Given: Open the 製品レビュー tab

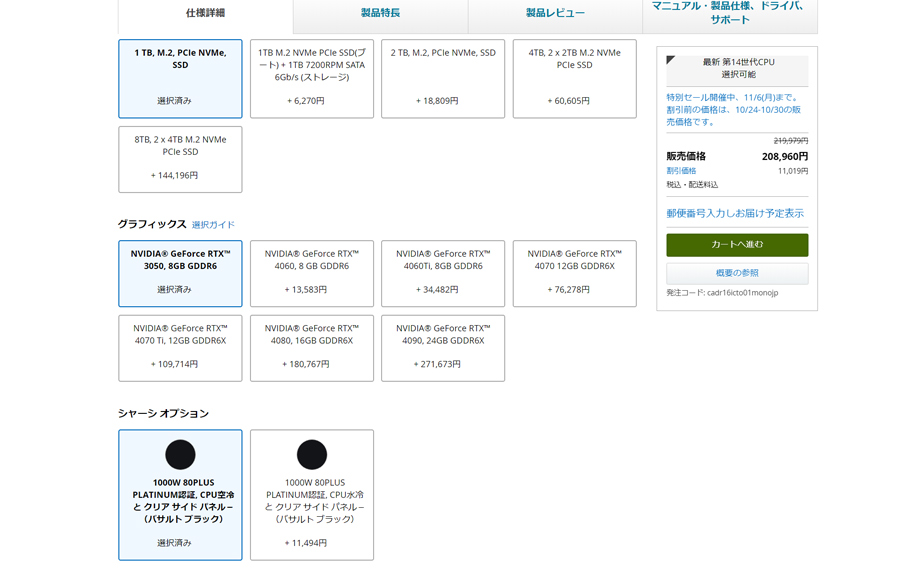Looking at the screenshot, I should (x=556, y=13).
